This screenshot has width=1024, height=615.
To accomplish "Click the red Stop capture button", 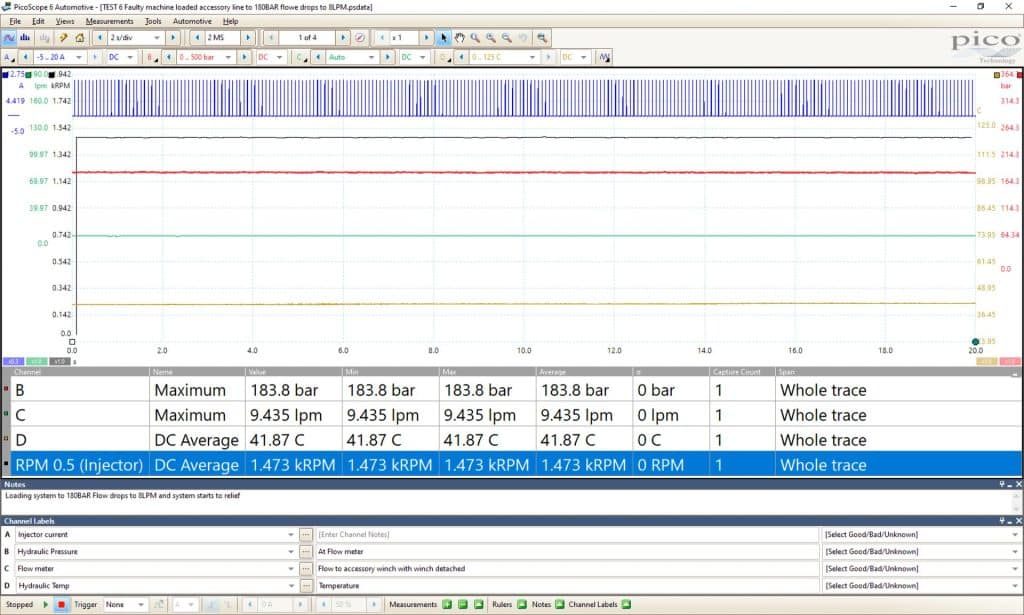I will point(61,605).
